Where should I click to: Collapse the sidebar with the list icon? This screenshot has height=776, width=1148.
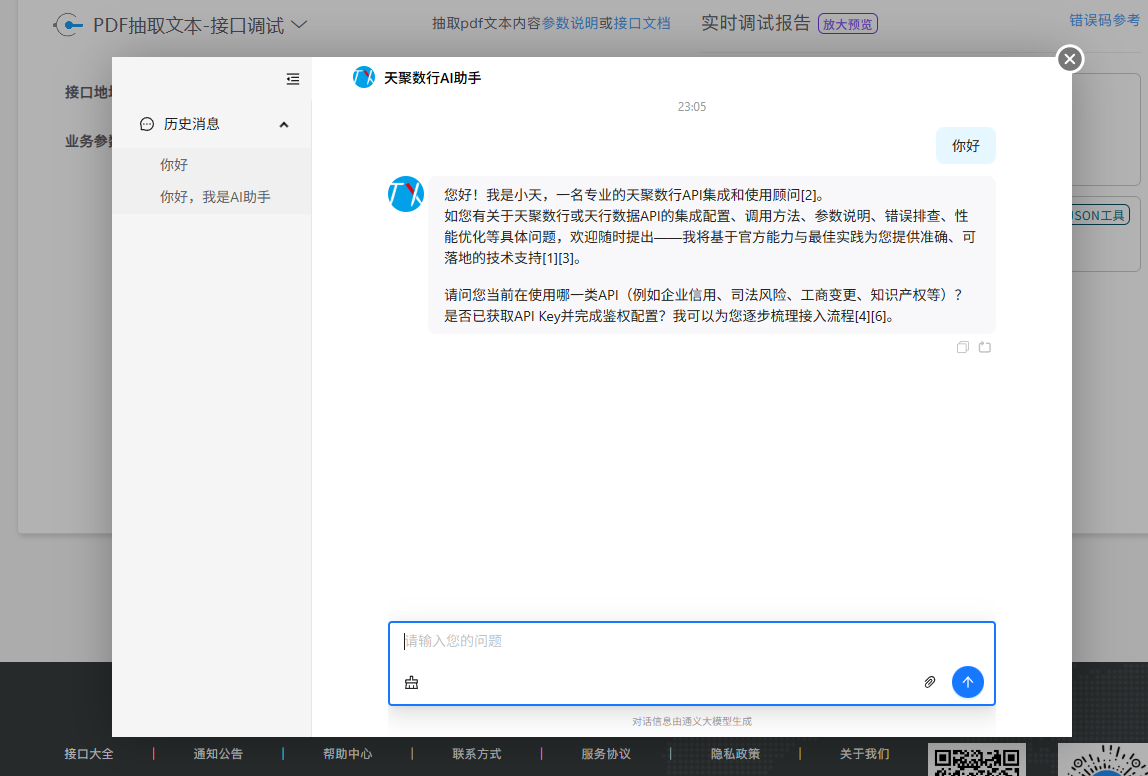click(292, 79)
